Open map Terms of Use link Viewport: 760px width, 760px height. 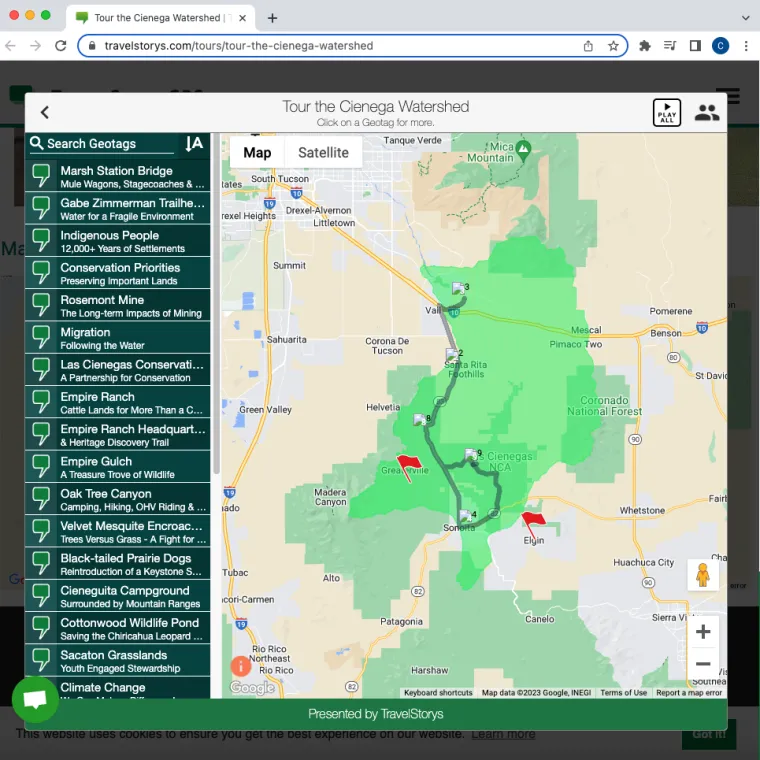(623, 693)
